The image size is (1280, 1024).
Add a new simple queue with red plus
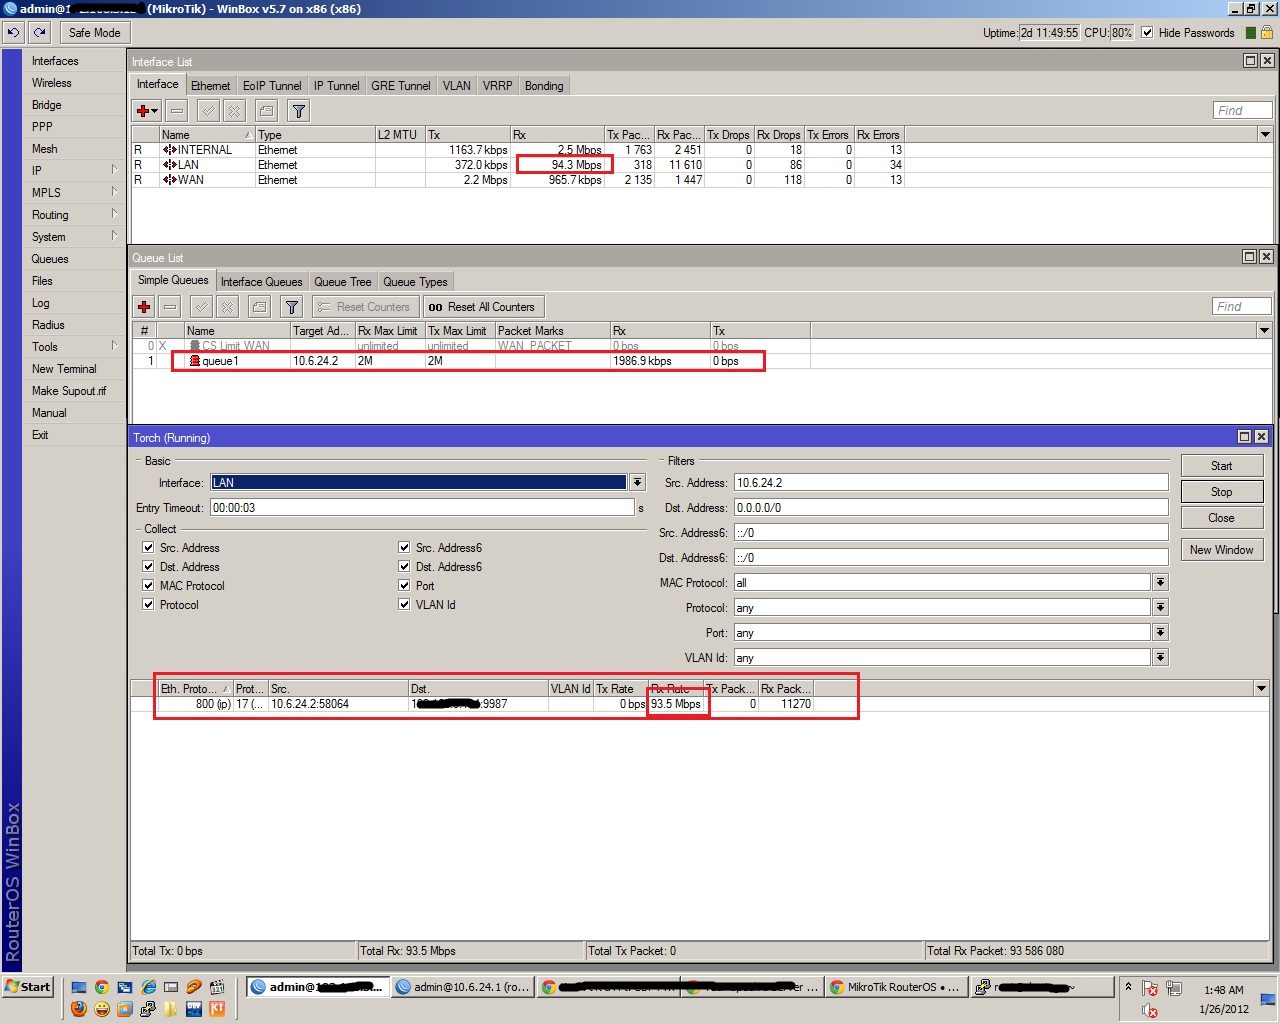point(144,307)
